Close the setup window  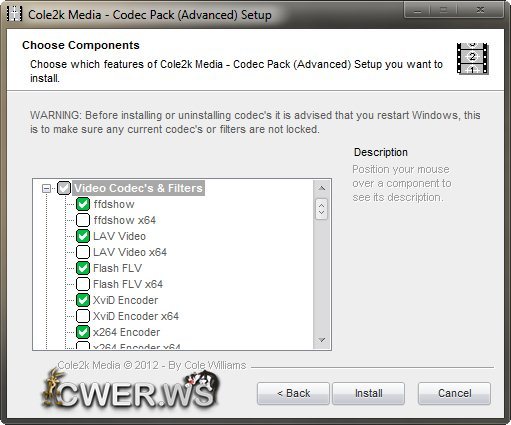480,10
